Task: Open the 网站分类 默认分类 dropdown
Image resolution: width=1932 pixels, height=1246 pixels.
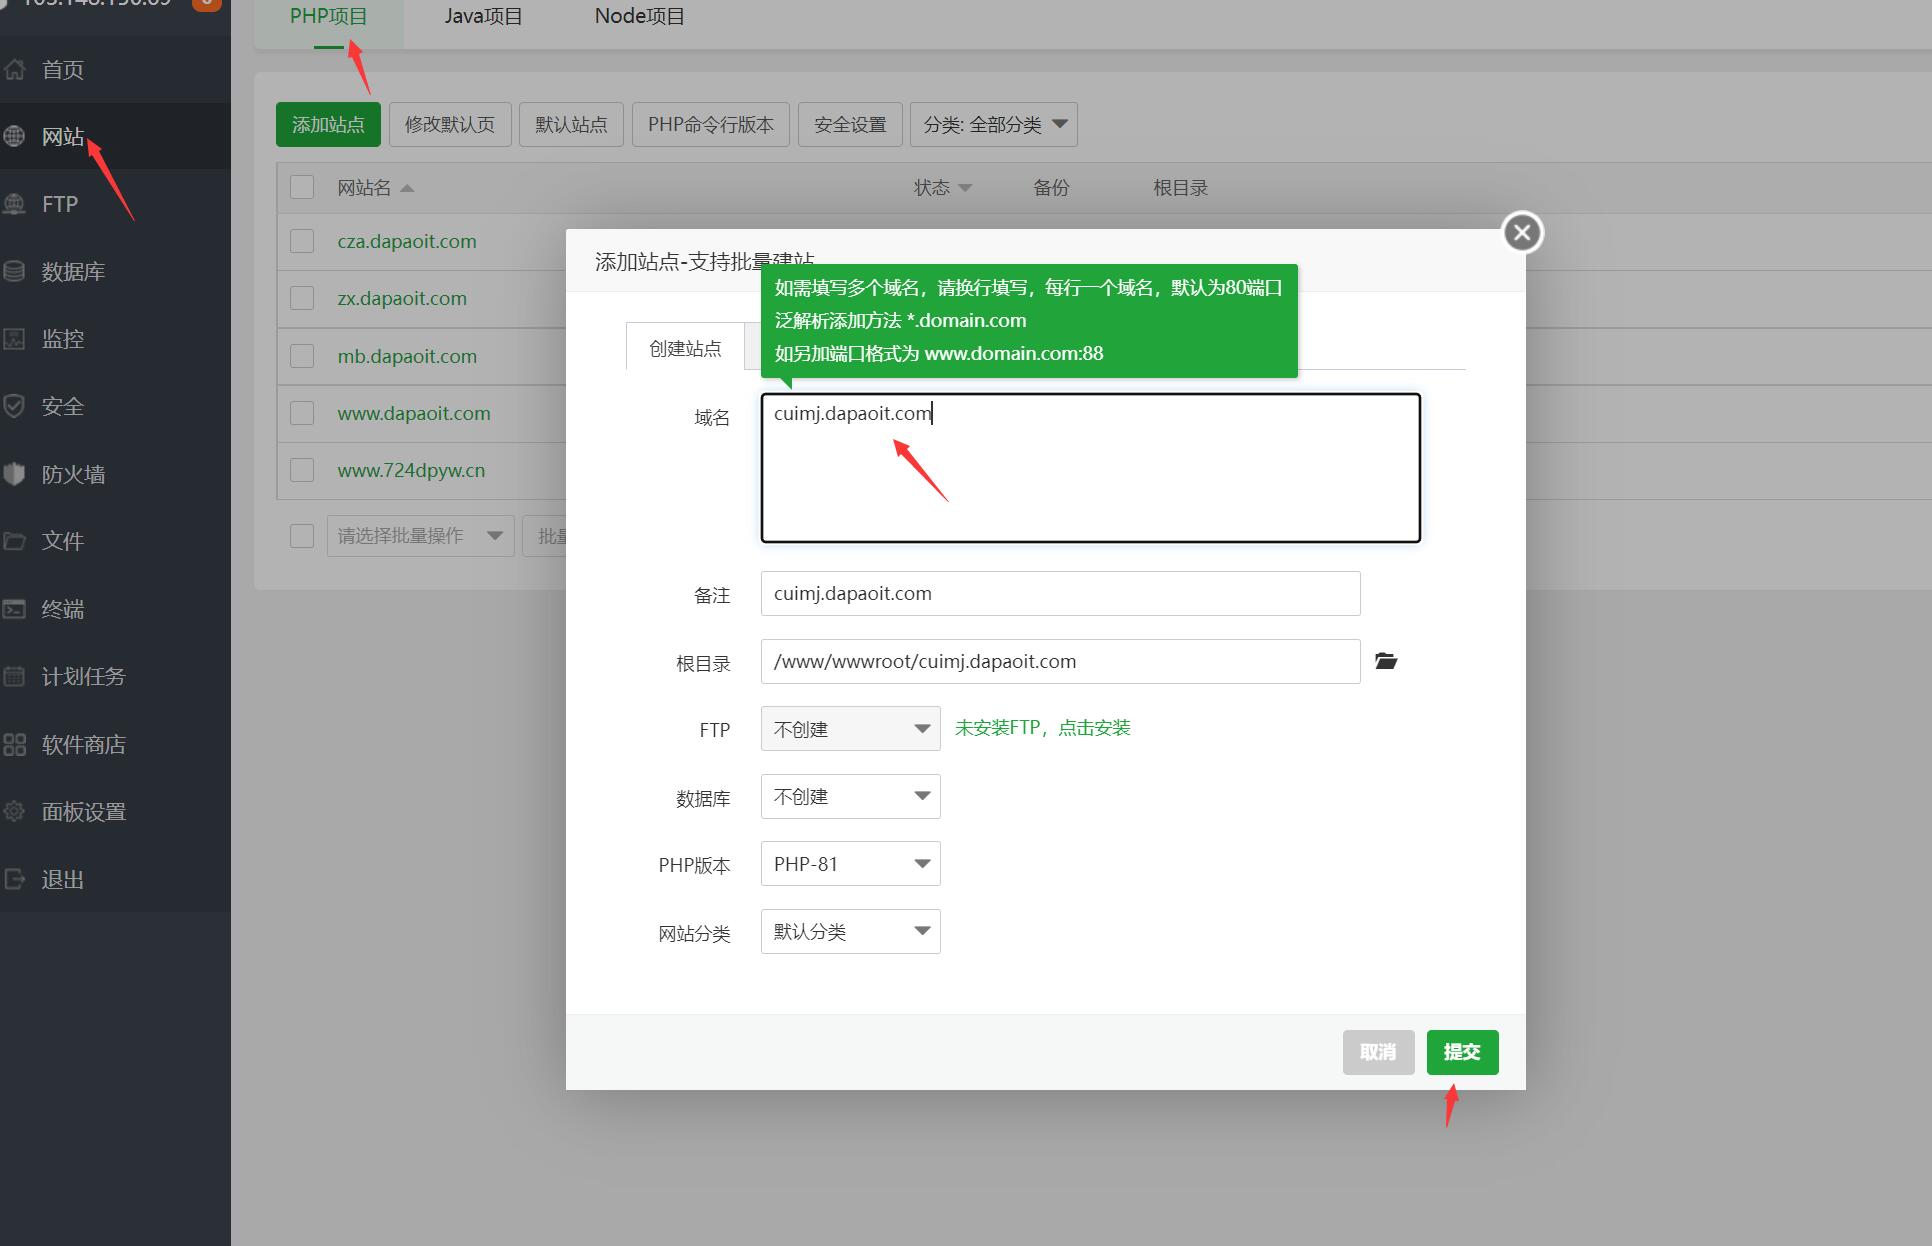Action: (x=851, y=932)
